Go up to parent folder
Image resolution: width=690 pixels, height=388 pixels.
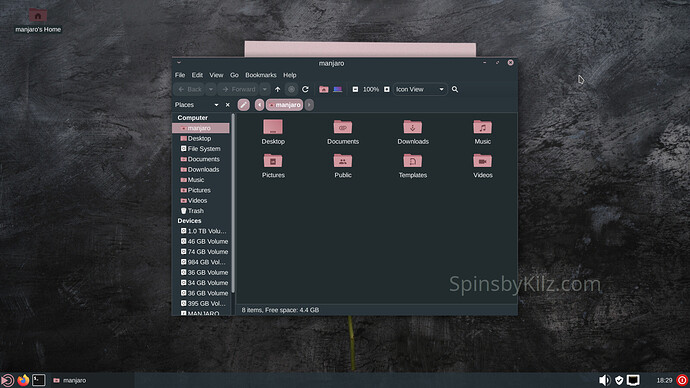pyautogui.click(x=278, y=89)
